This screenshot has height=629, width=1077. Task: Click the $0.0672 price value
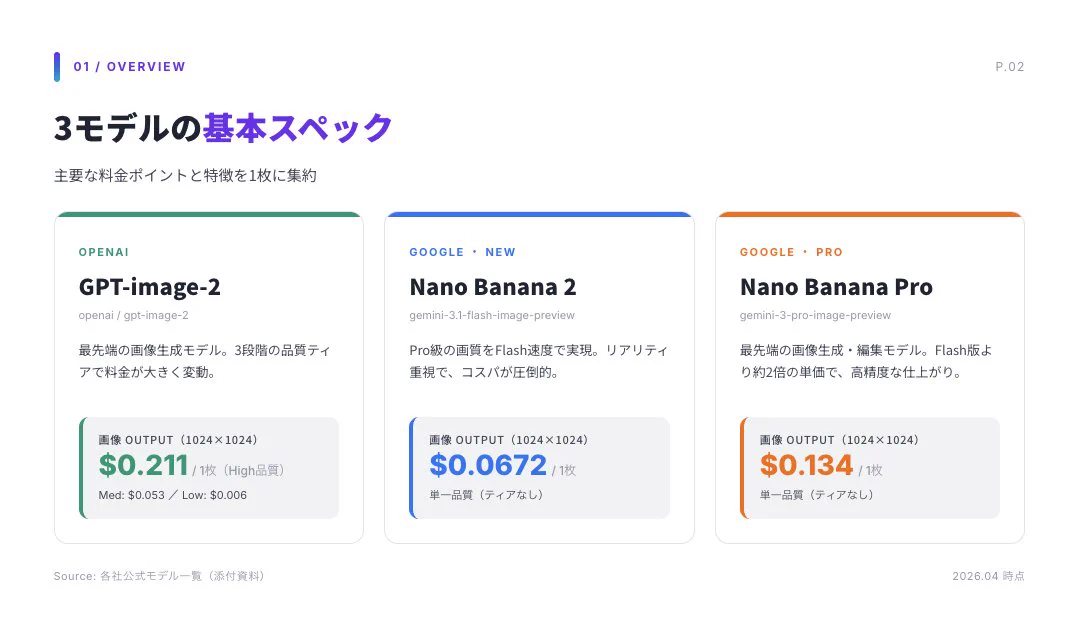click(488, 466)
